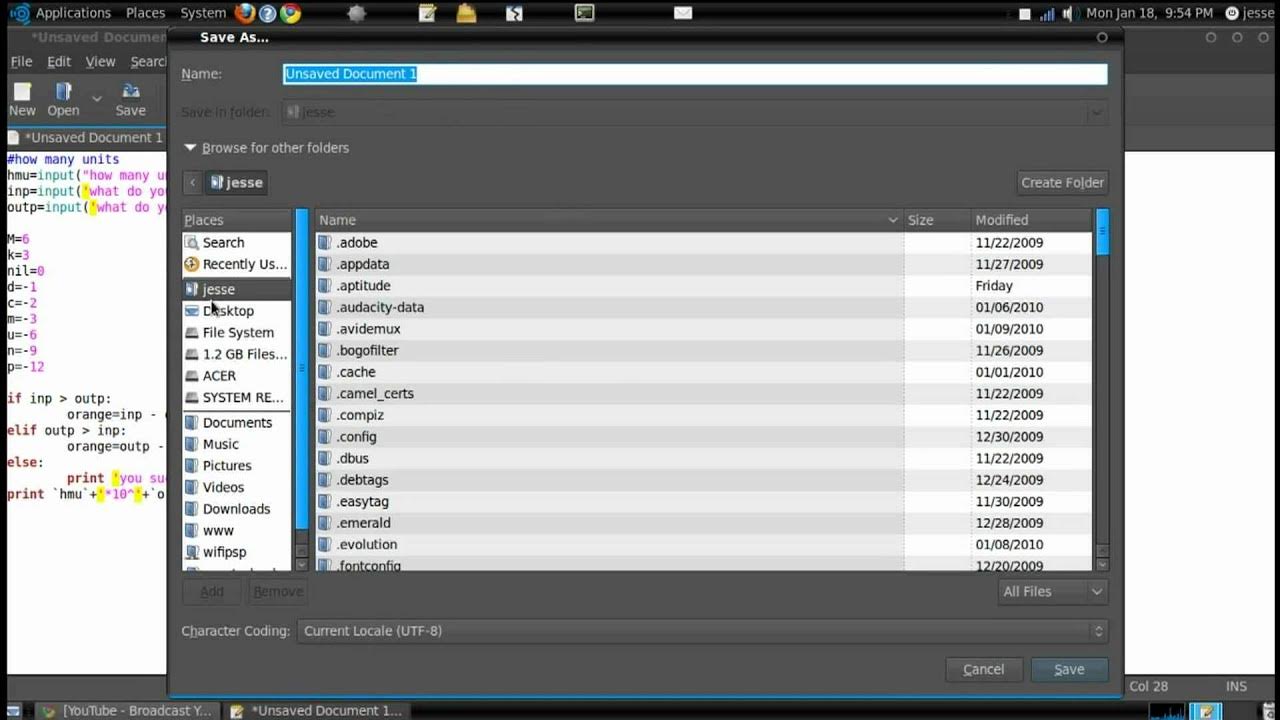Open the Places menu in top panel
The width and height of the screenshot is (1280, 720).
145,13
